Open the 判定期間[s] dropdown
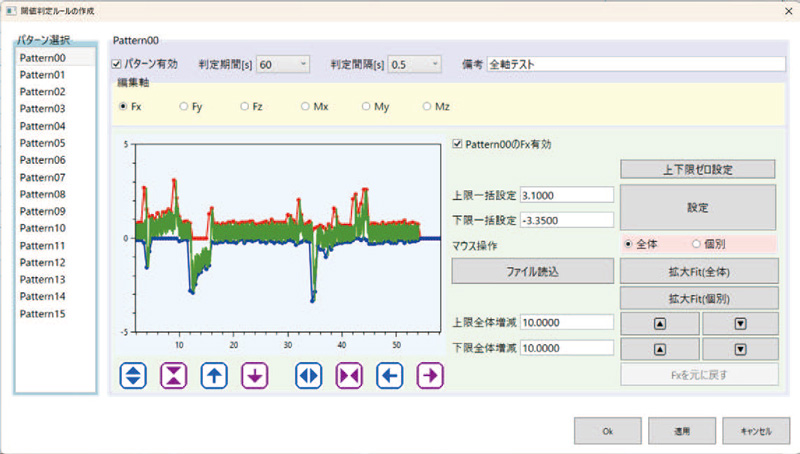This screenshot has height=454, width=800. click(284, 64)
